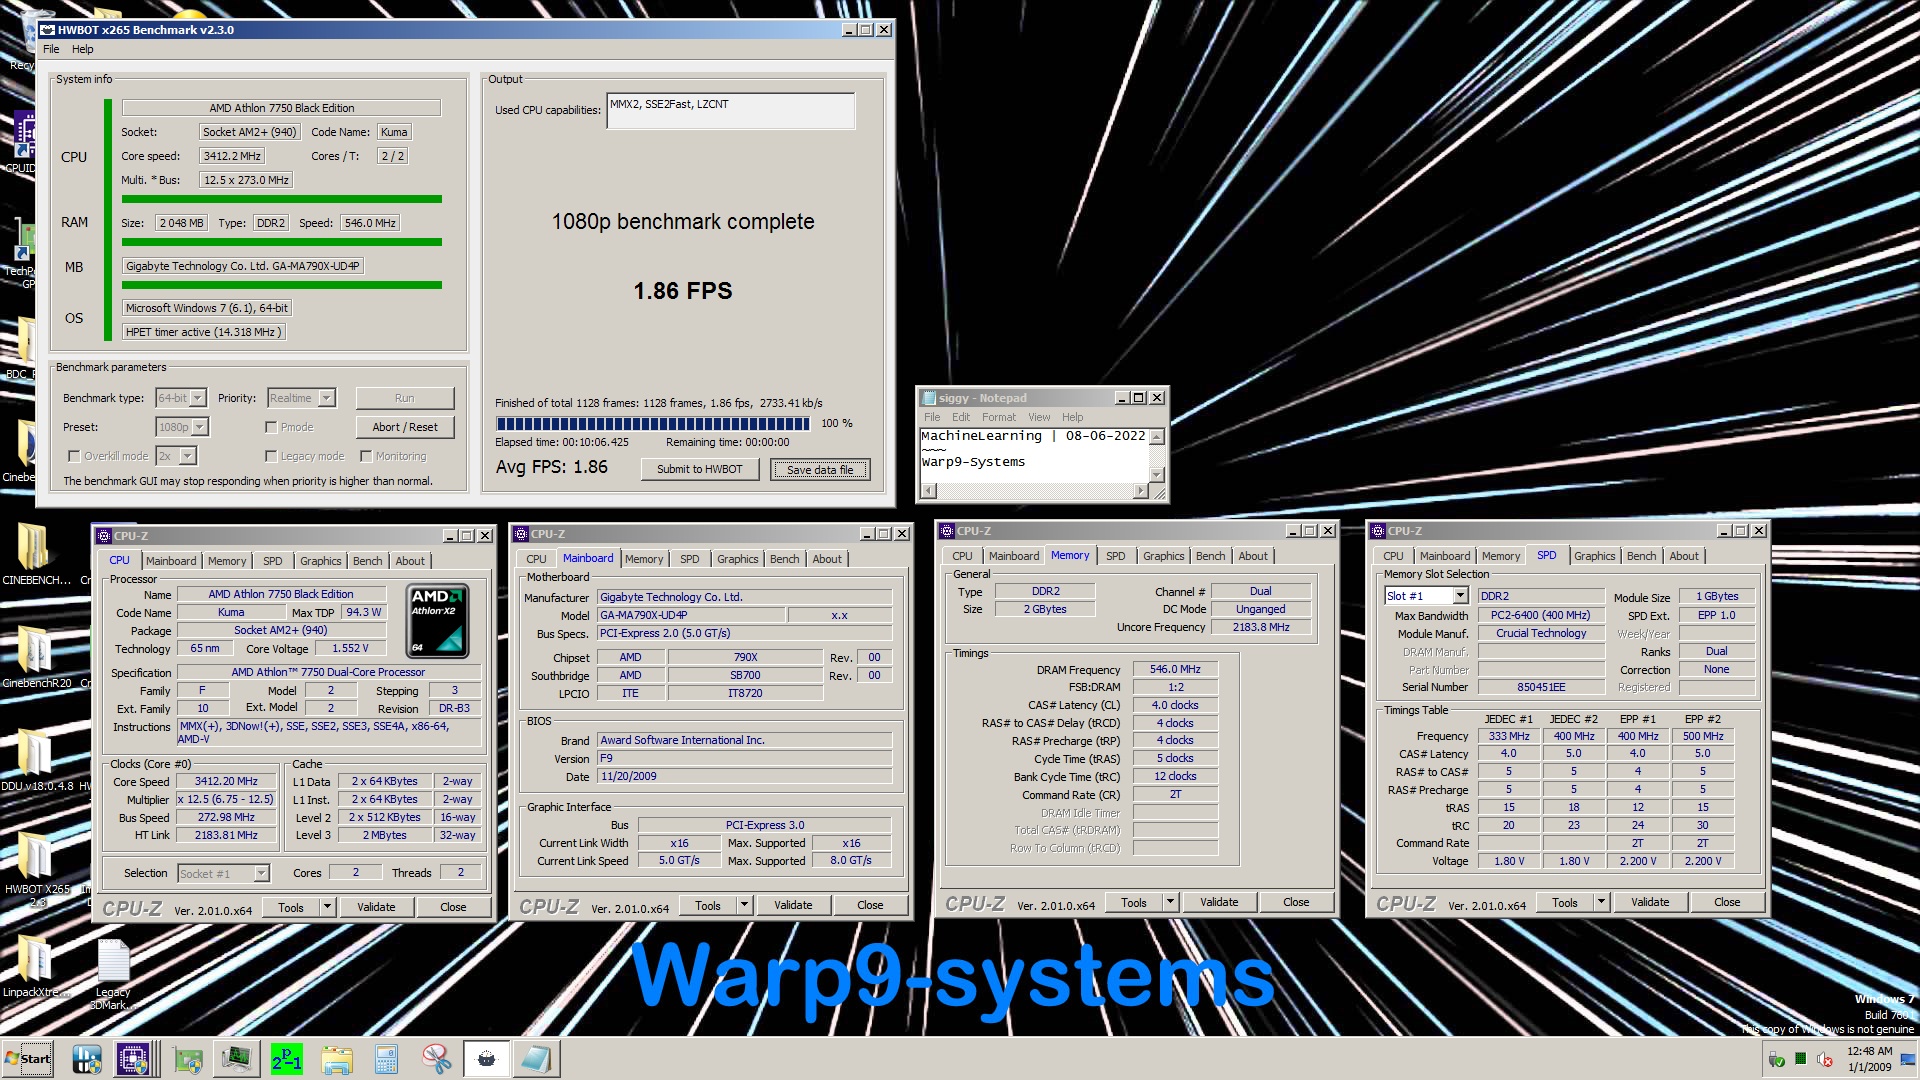Screen dimensions: 1920x1080
Task: Open the Format menu in Notepad
Action: (998, 417)
